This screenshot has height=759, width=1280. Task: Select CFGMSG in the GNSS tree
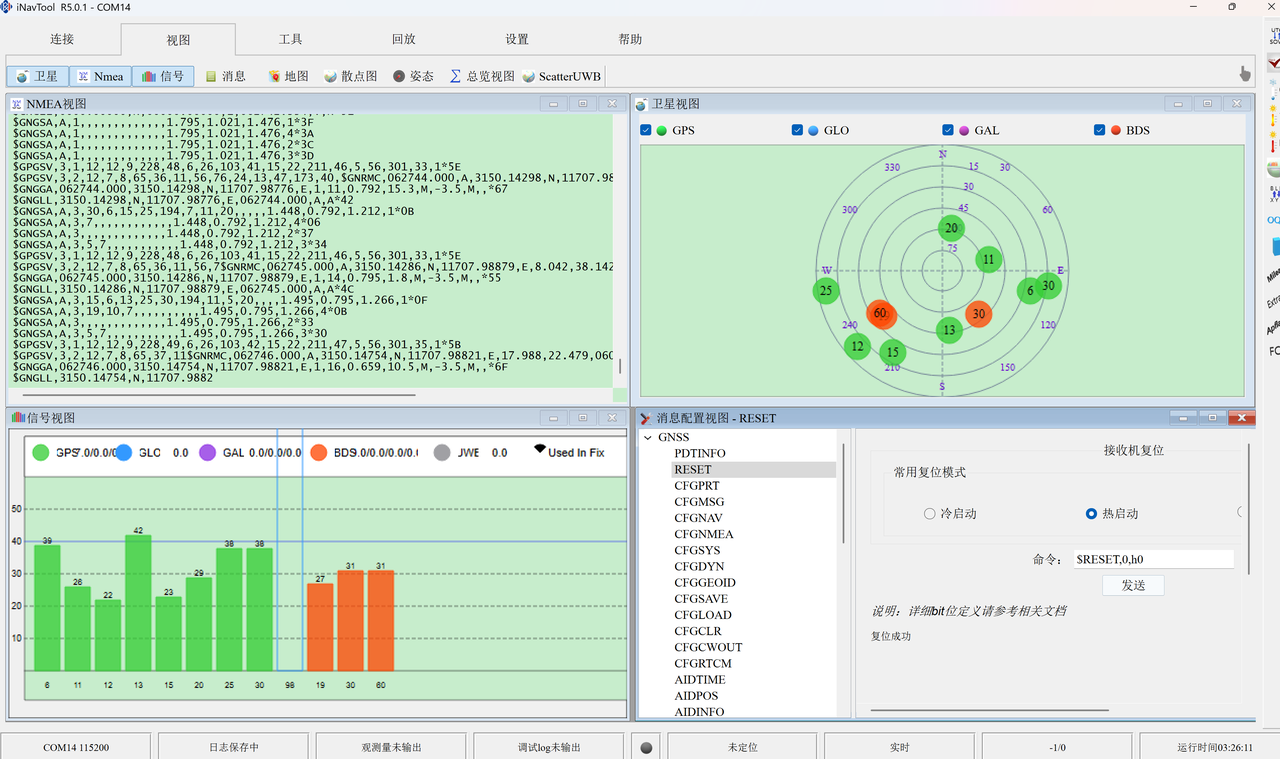699,502
